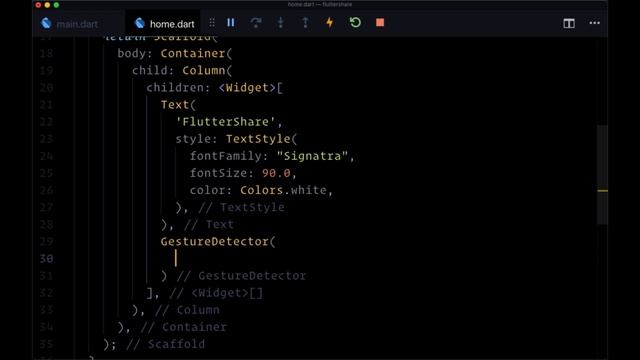Click the color: property name on line 26
This screenshot has height=360, width=640.
point(211,190)
